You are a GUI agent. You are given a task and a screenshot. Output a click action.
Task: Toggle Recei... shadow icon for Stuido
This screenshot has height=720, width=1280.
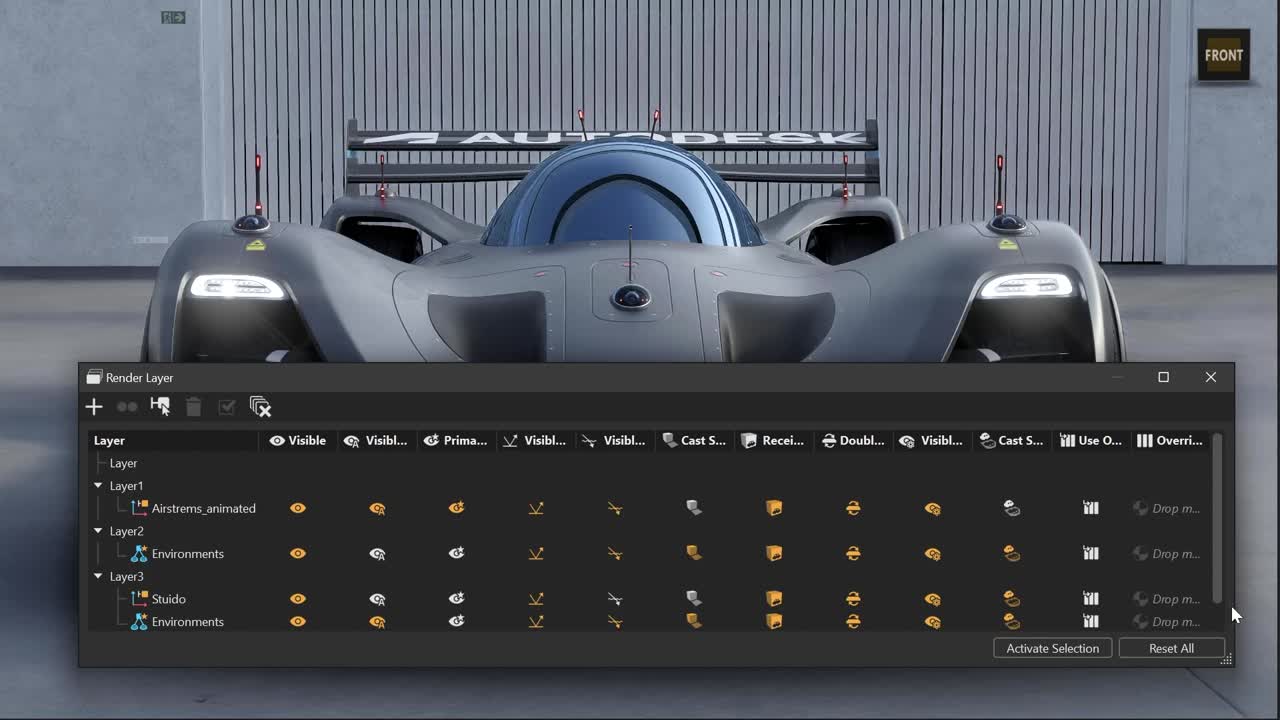tap(774, 599)
